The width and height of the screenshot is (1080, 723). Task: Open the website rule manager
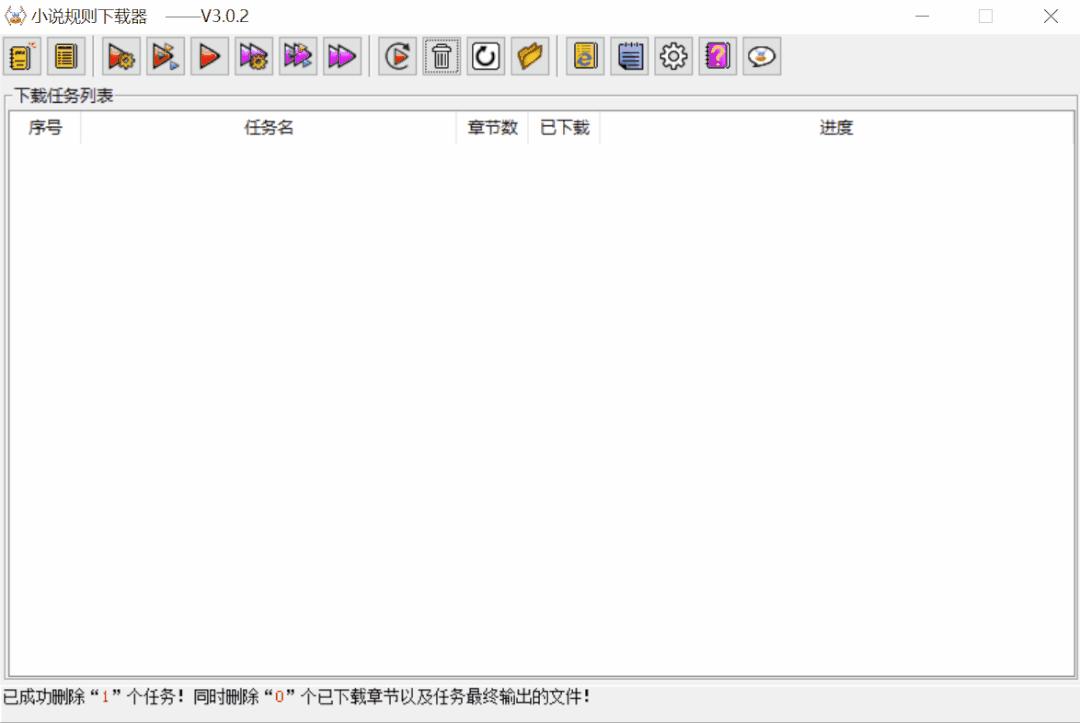click(x=585, y=56)
